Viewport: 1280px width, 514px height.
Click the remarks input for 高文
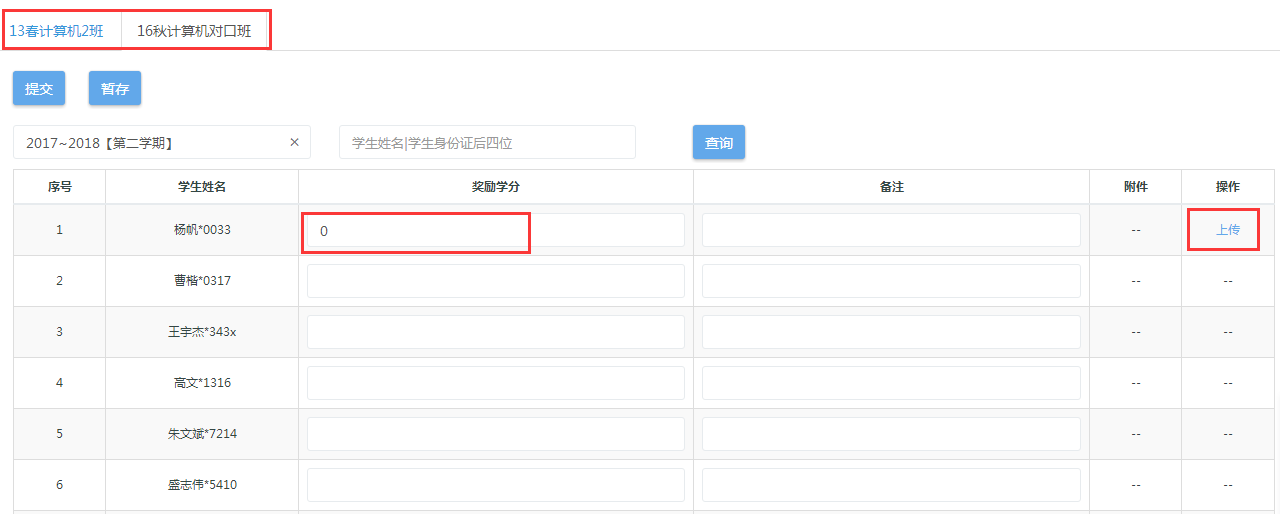(x=891, y=383)
